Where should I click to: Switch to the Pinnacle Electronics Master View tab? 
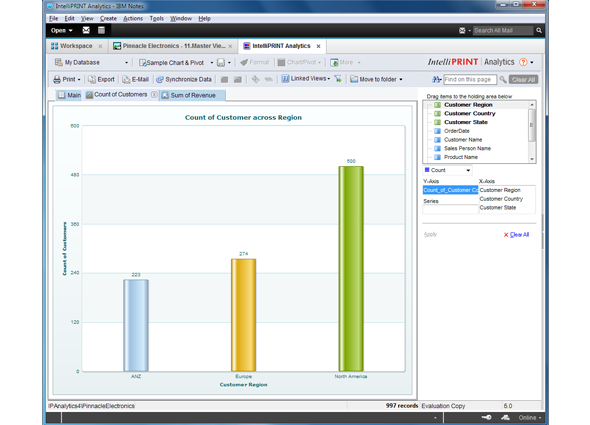coord(173,46)
